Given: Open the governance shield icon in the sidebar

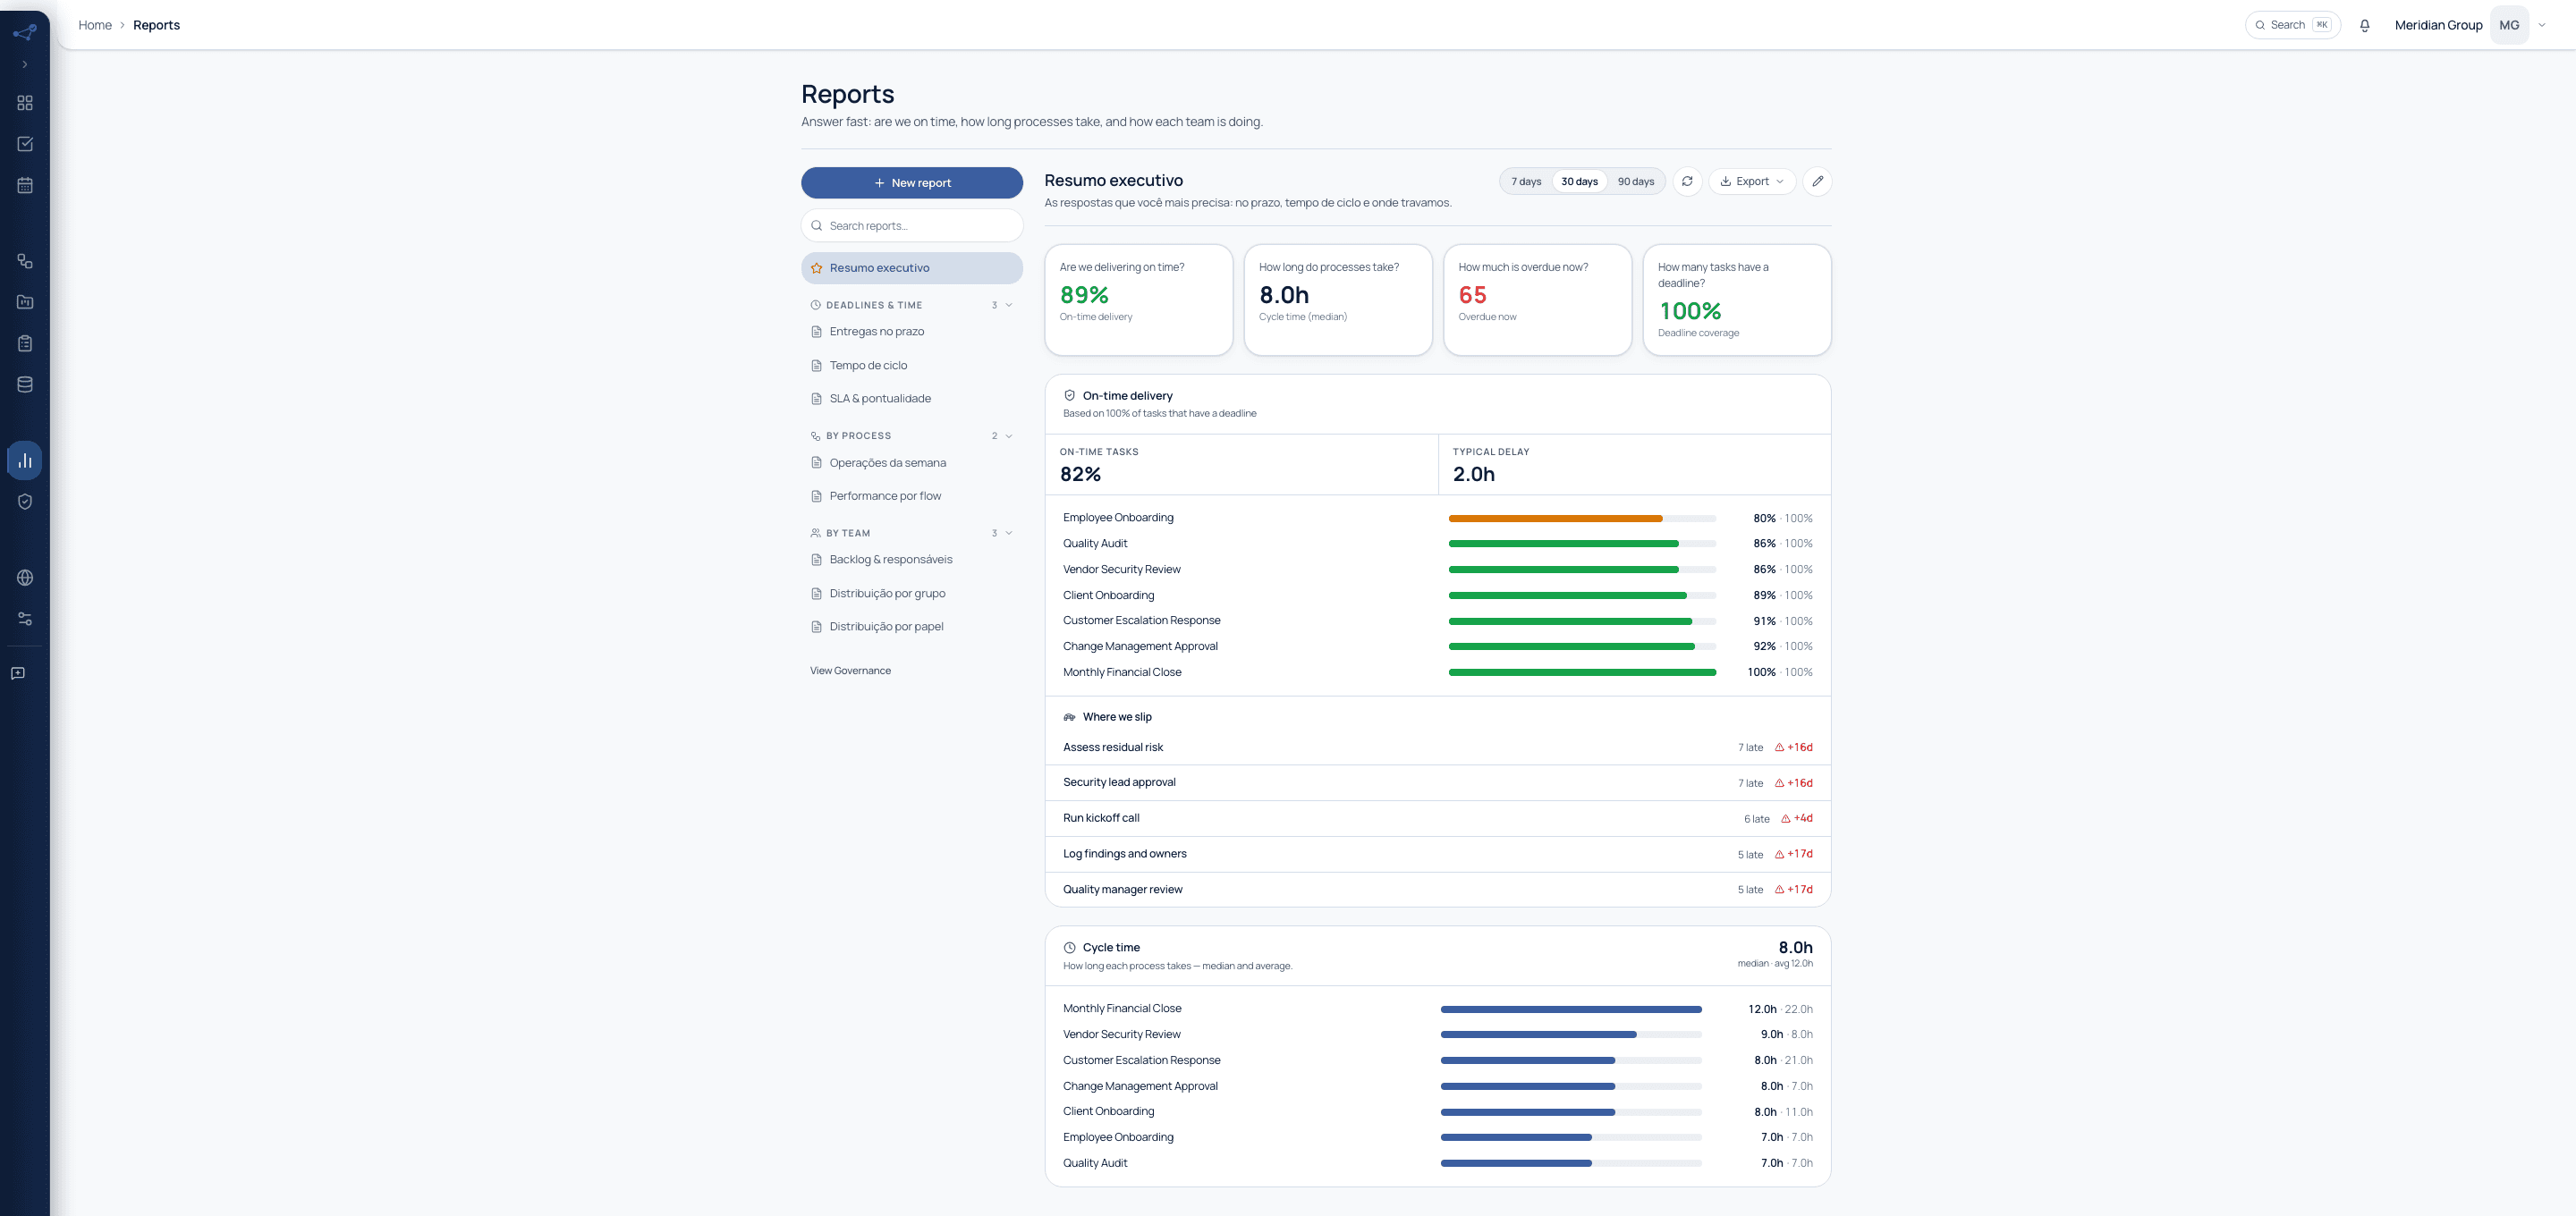Looking at the screenshot, I should (25, 501).
